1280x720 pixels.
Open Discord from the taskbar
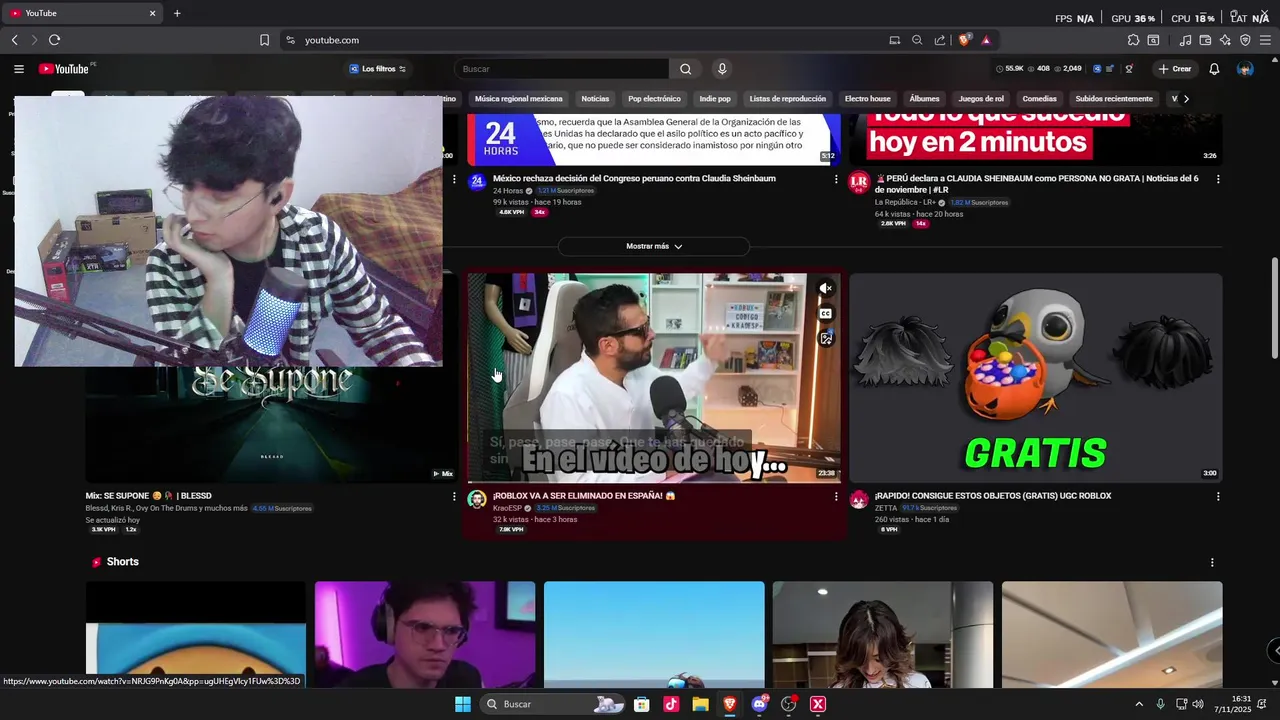pos(759,704)
